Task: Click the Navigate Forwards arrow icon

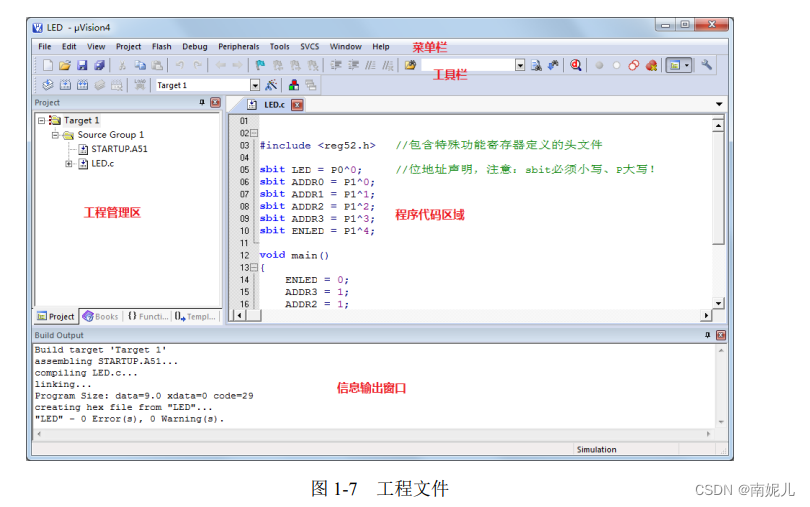Action: [x=237, y=65]
